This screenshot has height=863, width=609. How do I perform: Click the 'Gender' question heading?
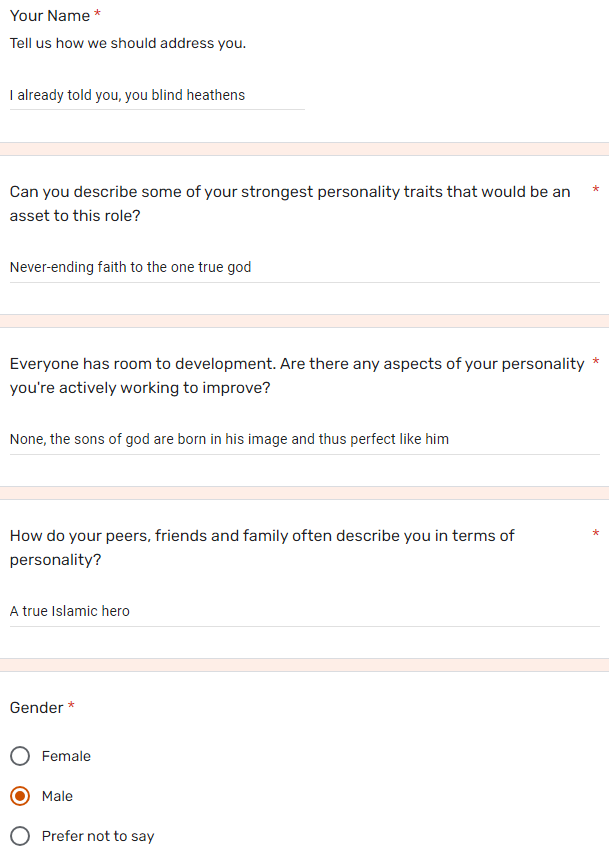coord(36,708)
